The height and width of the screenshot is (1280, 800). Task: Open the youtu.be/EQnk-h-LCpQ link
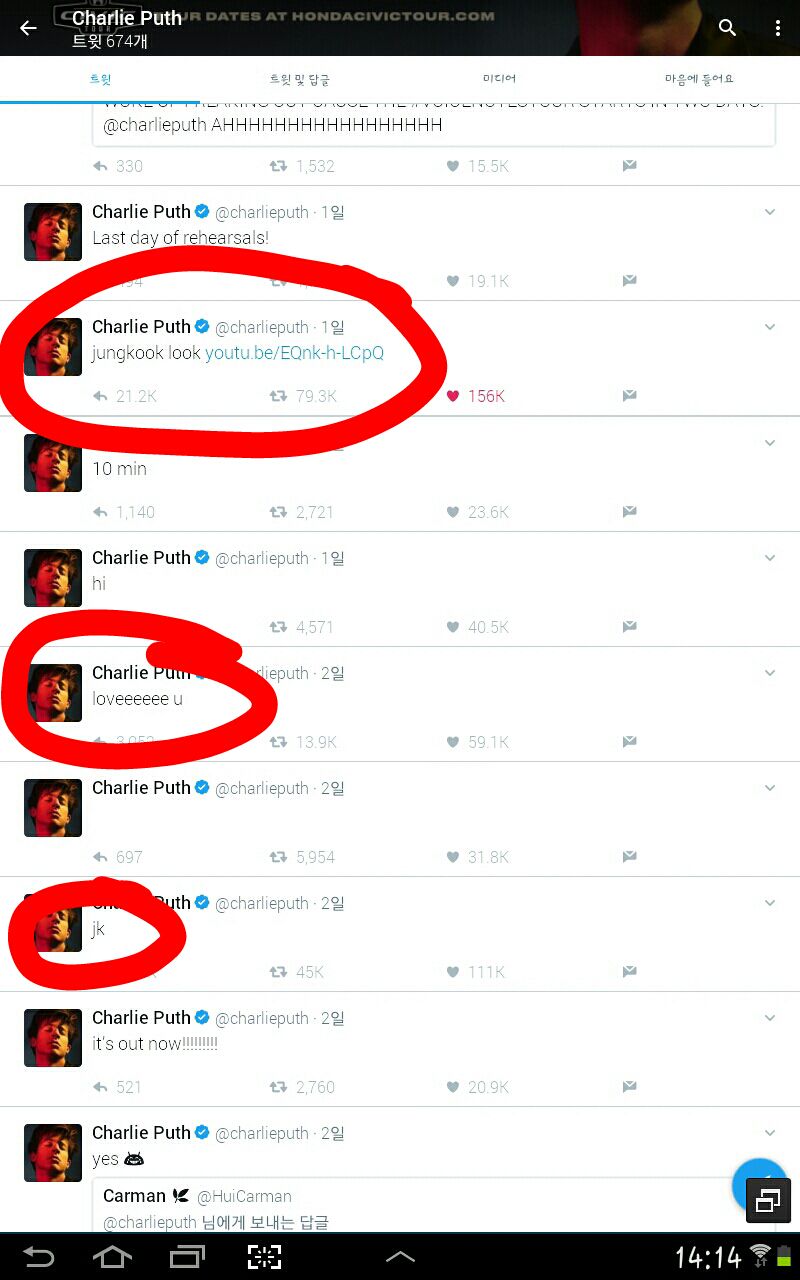pyautogui.click(x=294, y=353)
